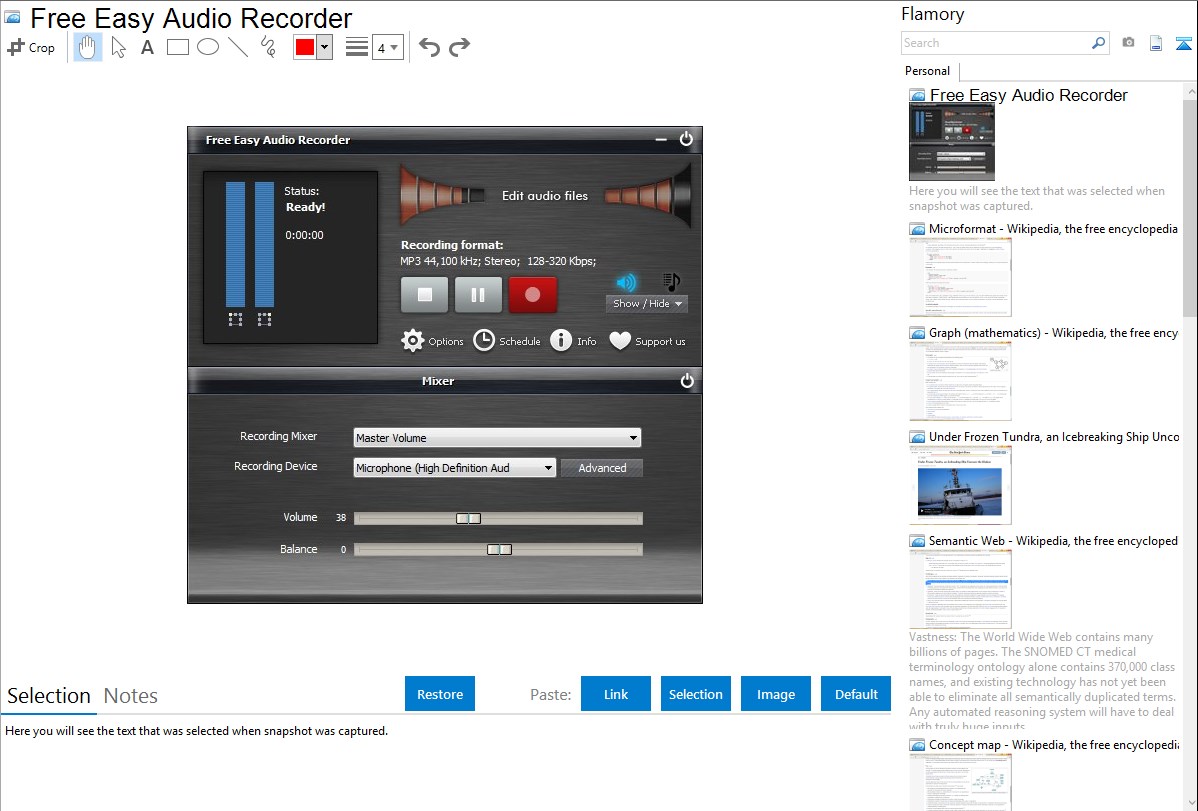Viewport: 1198px width, 811px height.
Task: Click the music note playlist icon
Action: 671,283
